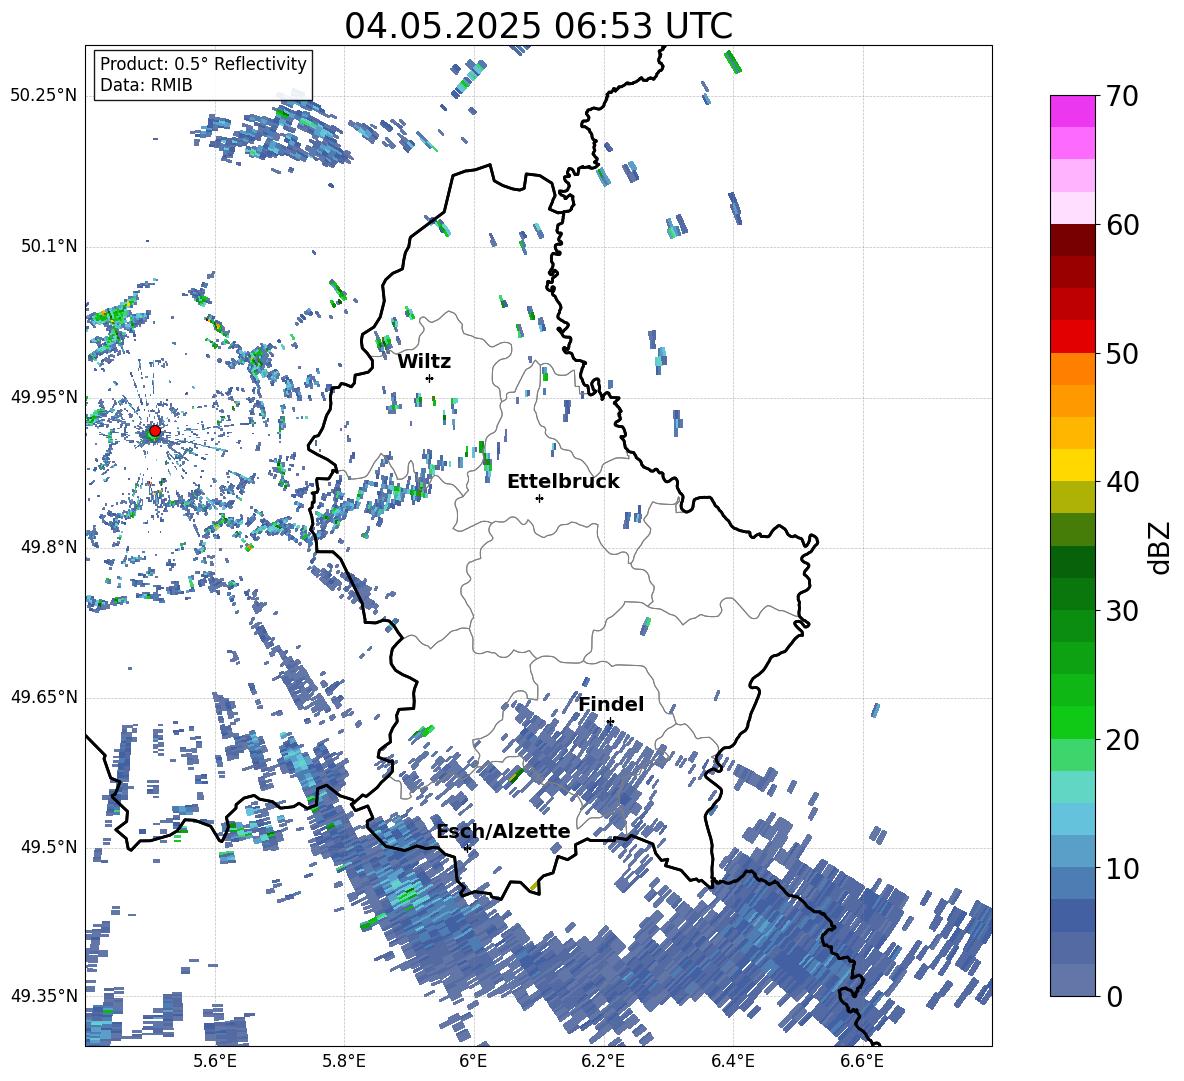This screenshot has width=1184, height=1081.
Task: Click the 70 dBZ colorbar tick label
Action: [1121, 96]
